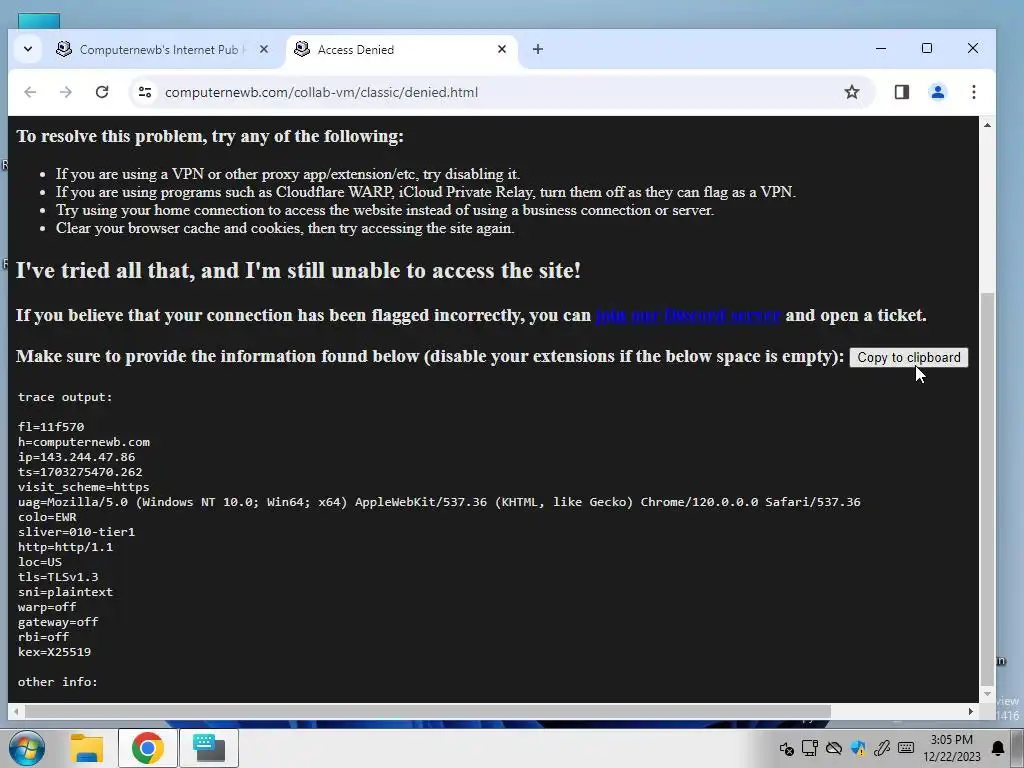
Task: Switch to Computernewb's Internet Pub tab
Action: (x=163, y=50)
